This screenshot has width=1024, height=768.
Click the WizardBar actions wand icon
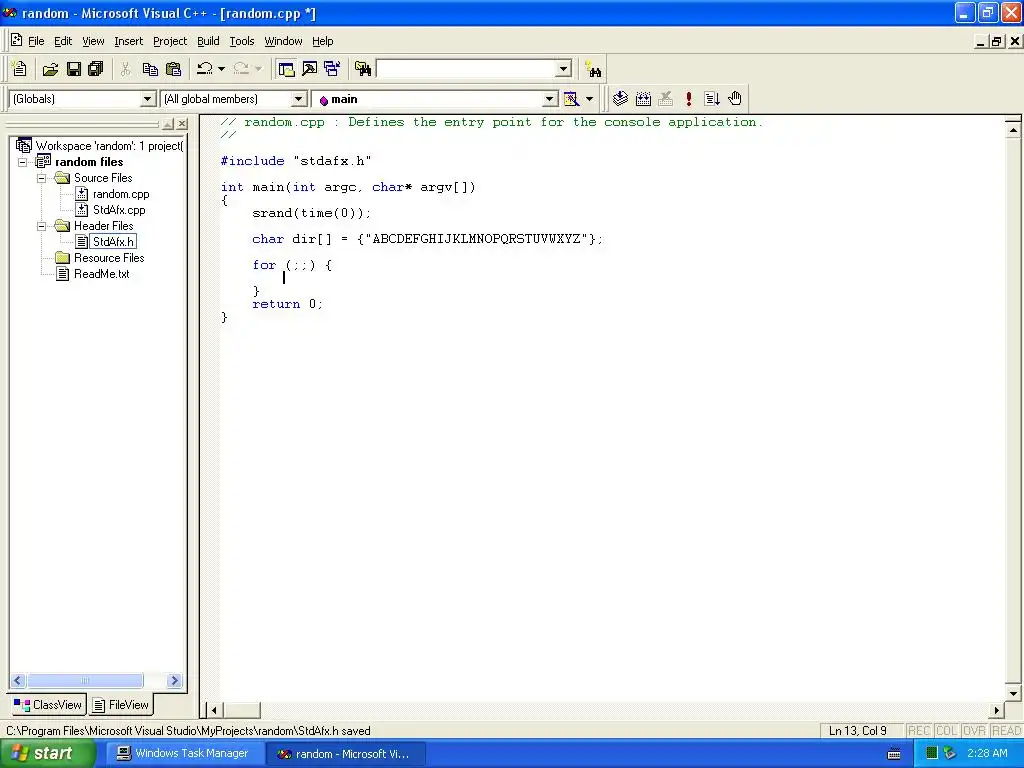click(571, 99)
